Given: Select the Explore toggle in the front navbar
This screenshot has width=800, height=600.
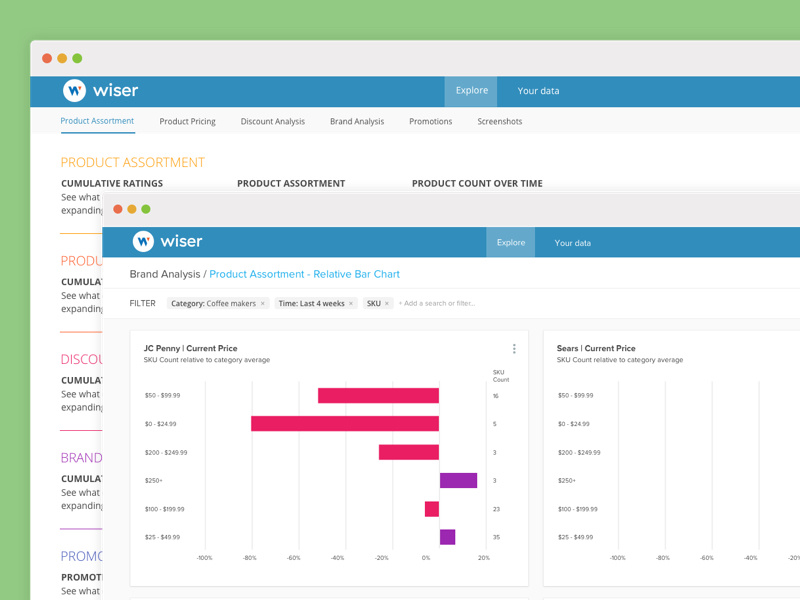Looking at the screenshot, I should (x=510, y=242).
